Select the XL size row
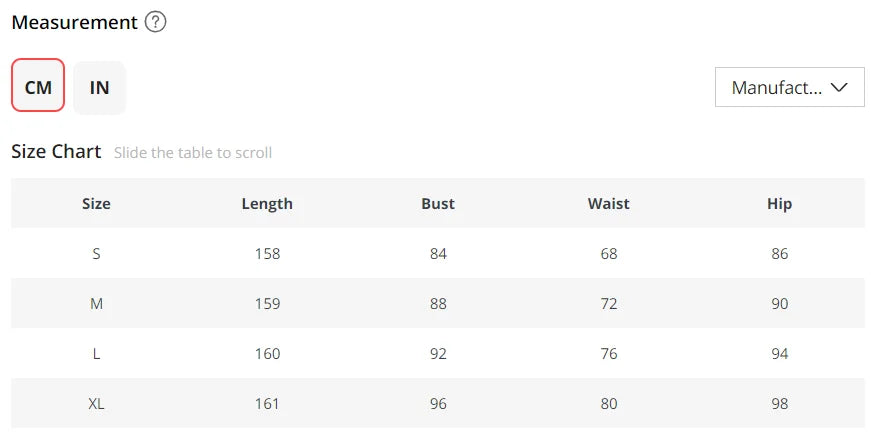Viewport: 871px width, 435px height. [x=438, y=403]
